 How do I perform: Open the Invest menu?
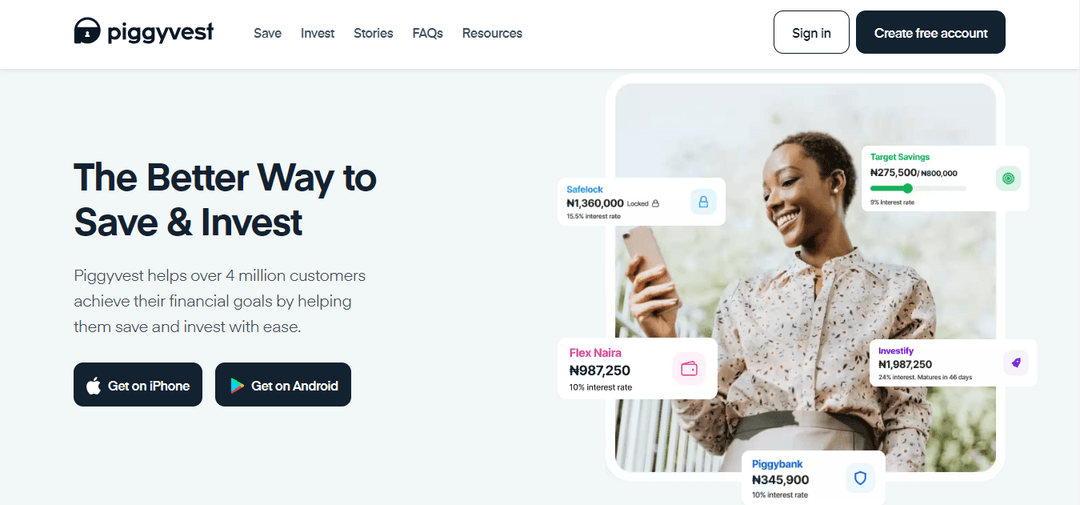[318, 33]
